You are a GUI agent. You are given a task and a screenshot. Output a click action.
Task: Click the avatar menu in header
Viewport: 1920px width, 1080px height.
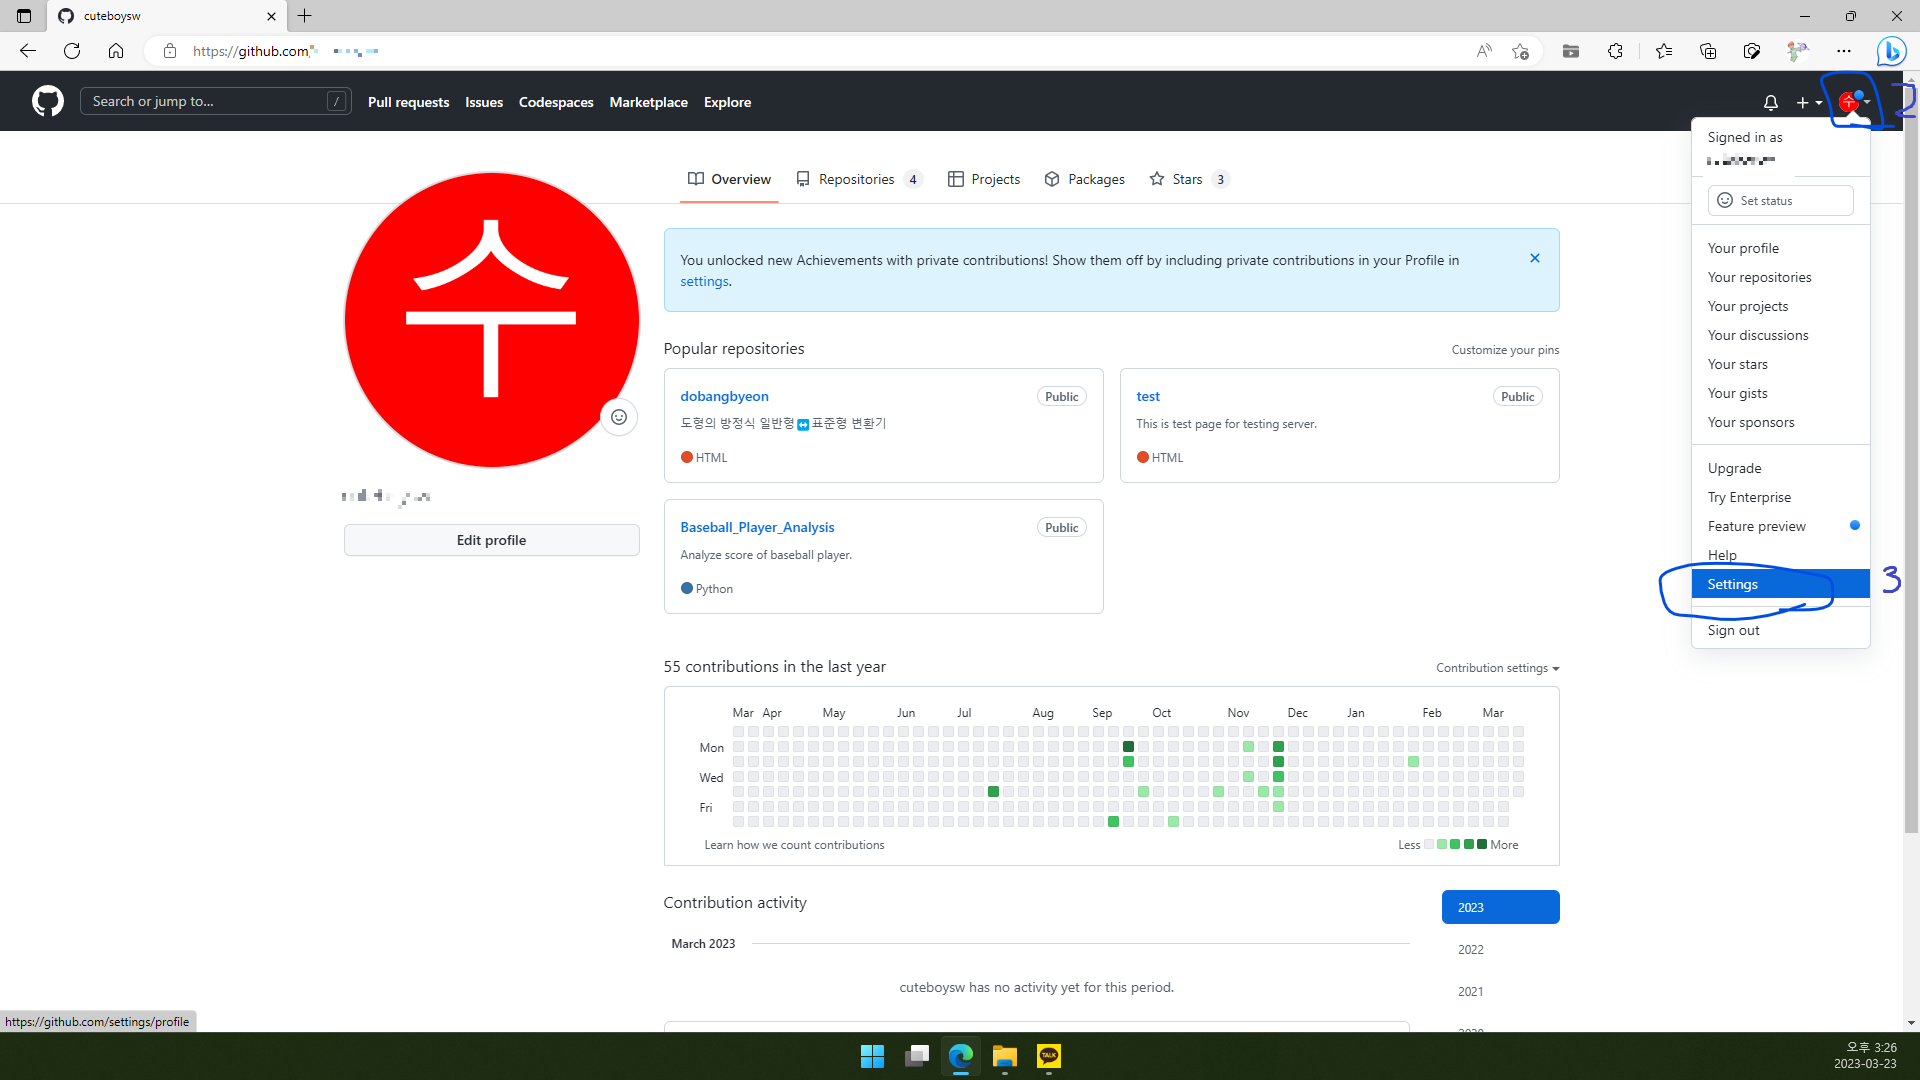coord(1853,102)
